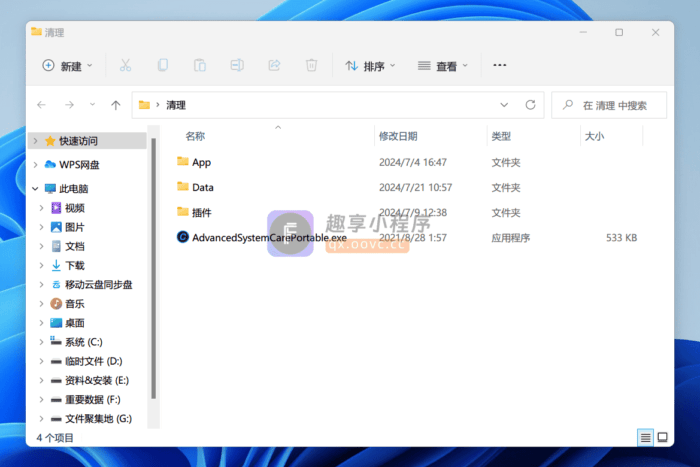700x467 pixels.
Task: Select 文件聚集地 (G:) drive
Action: point(99,419)
